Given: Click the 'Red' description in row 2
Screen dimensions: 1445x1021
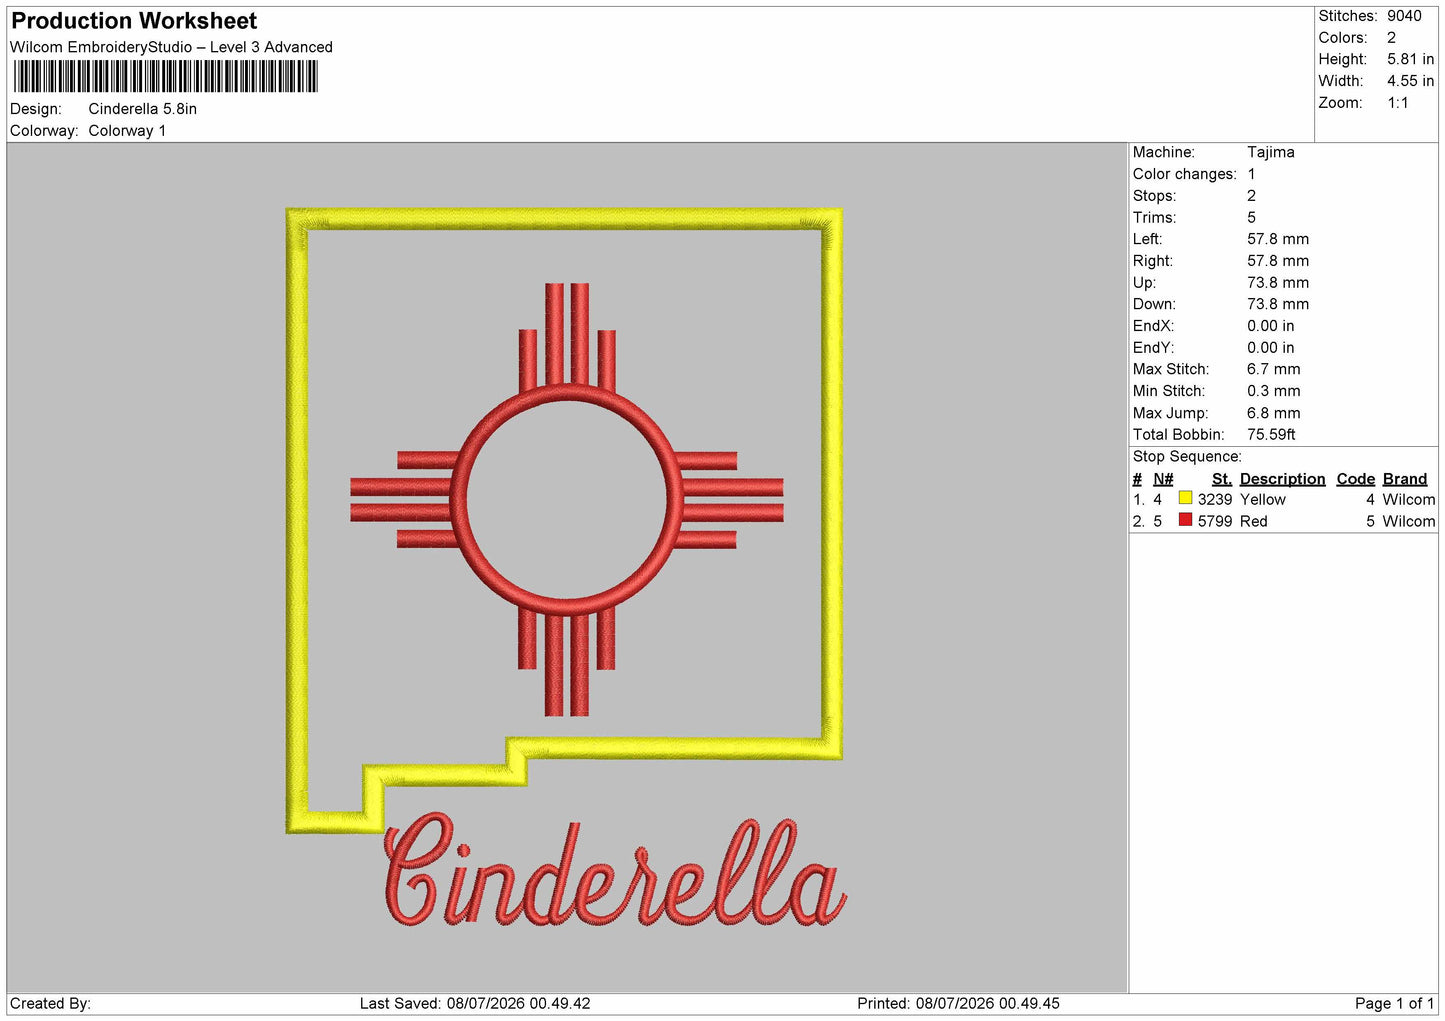Looking at the screenshot, I should point(1253,522).
